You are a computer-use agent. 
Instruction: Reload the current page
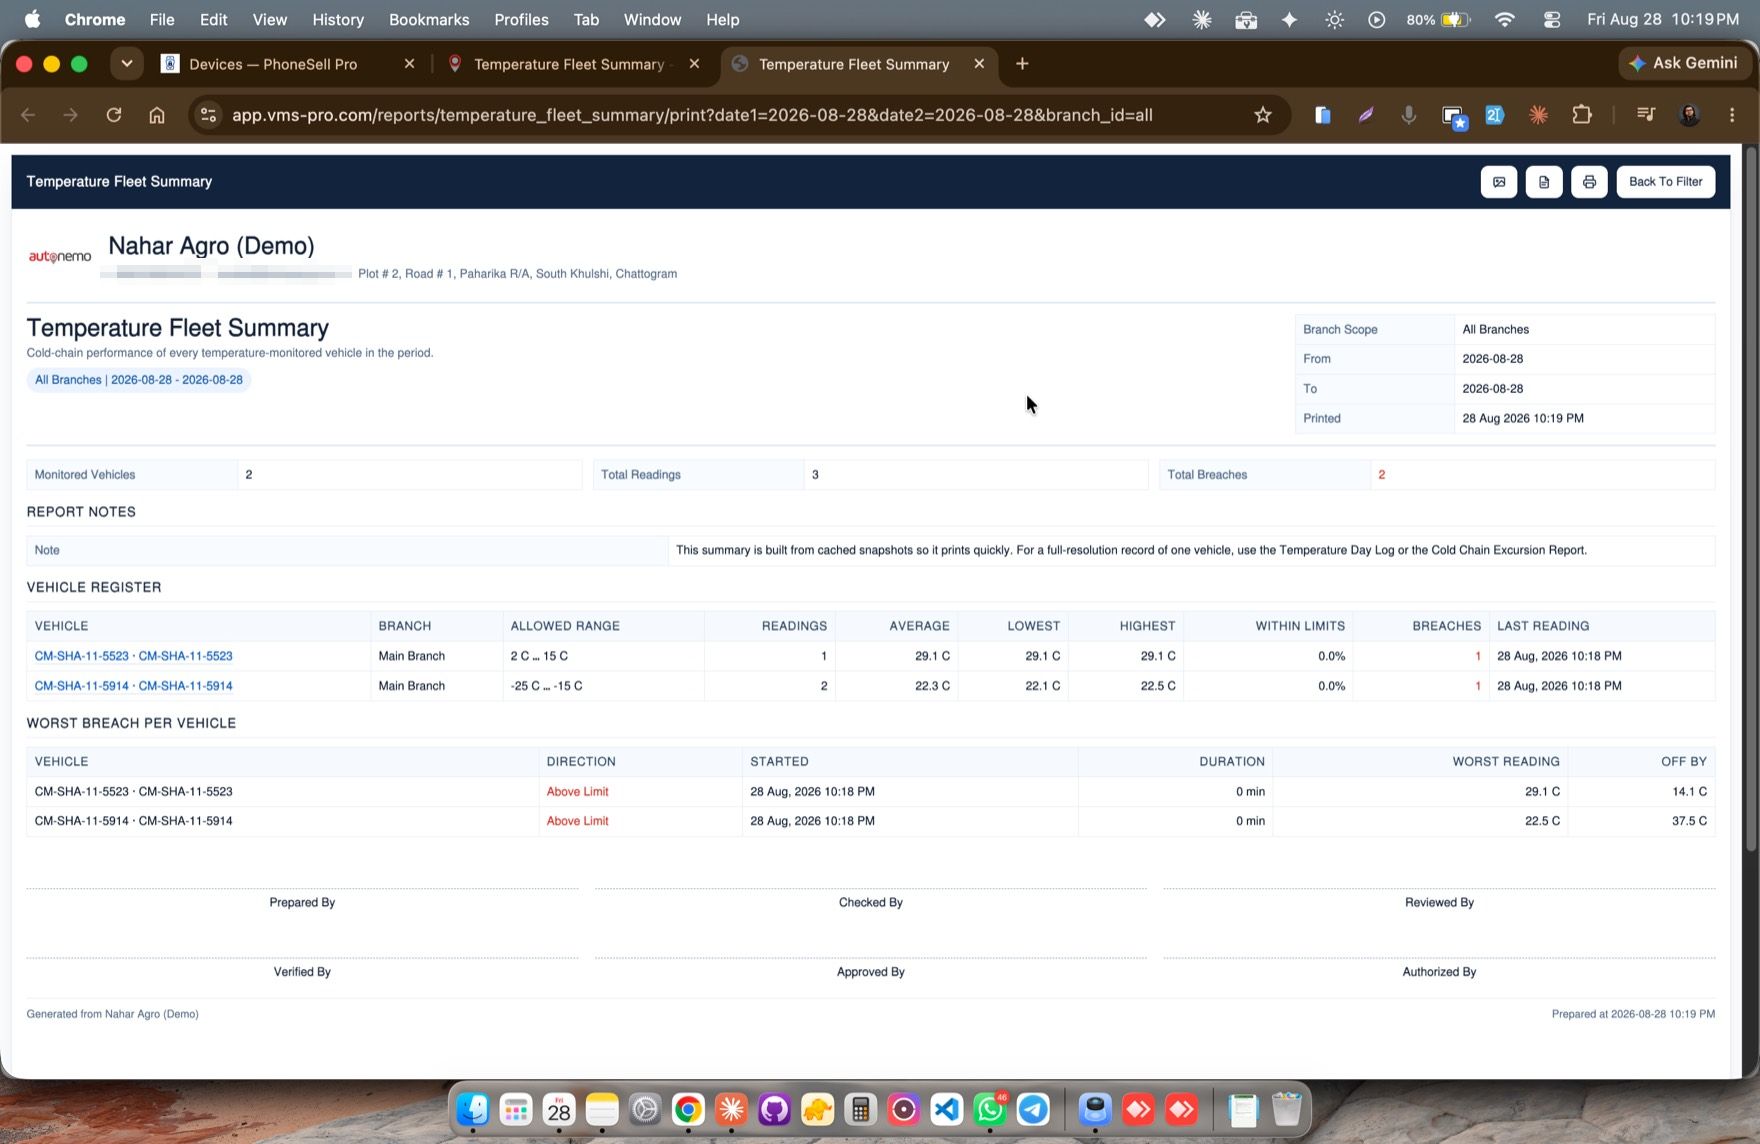114,115
